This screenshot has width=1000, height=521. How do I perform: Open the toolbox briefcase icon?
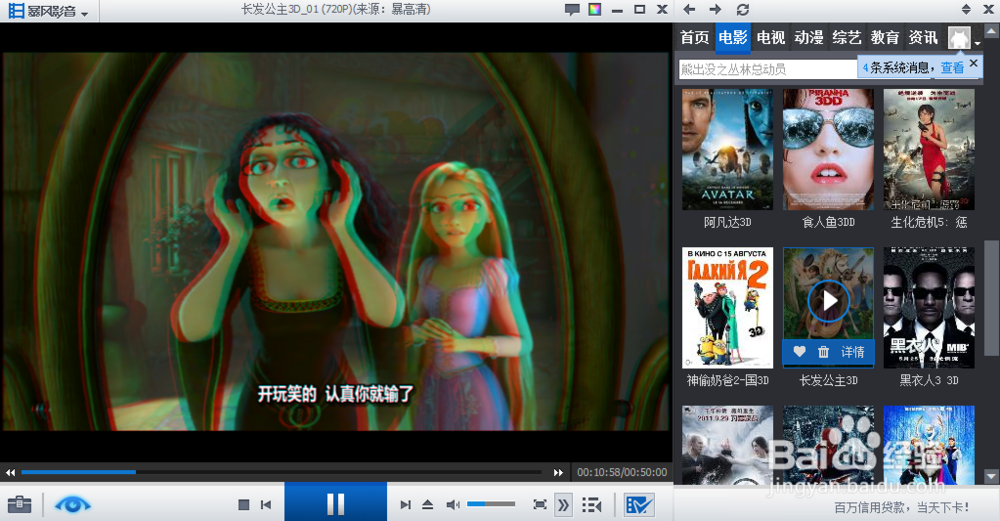pos(19,504)
